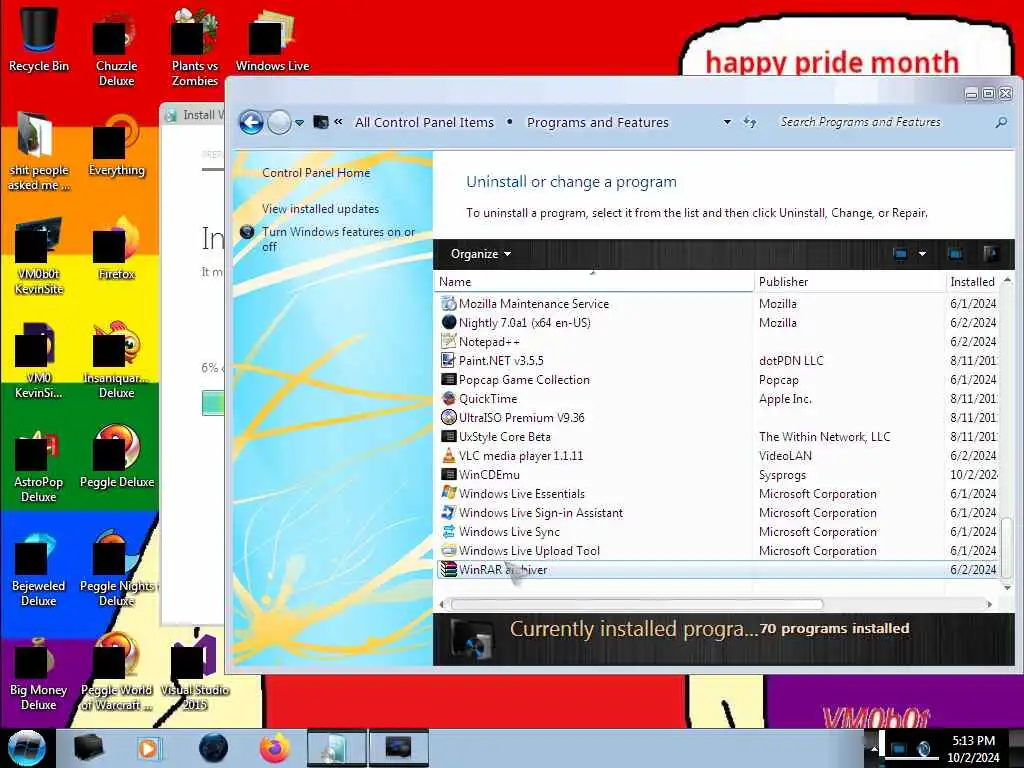Go back in Control Panel navigation
This screenshot has width=1024, height=768.
point(251,122)
